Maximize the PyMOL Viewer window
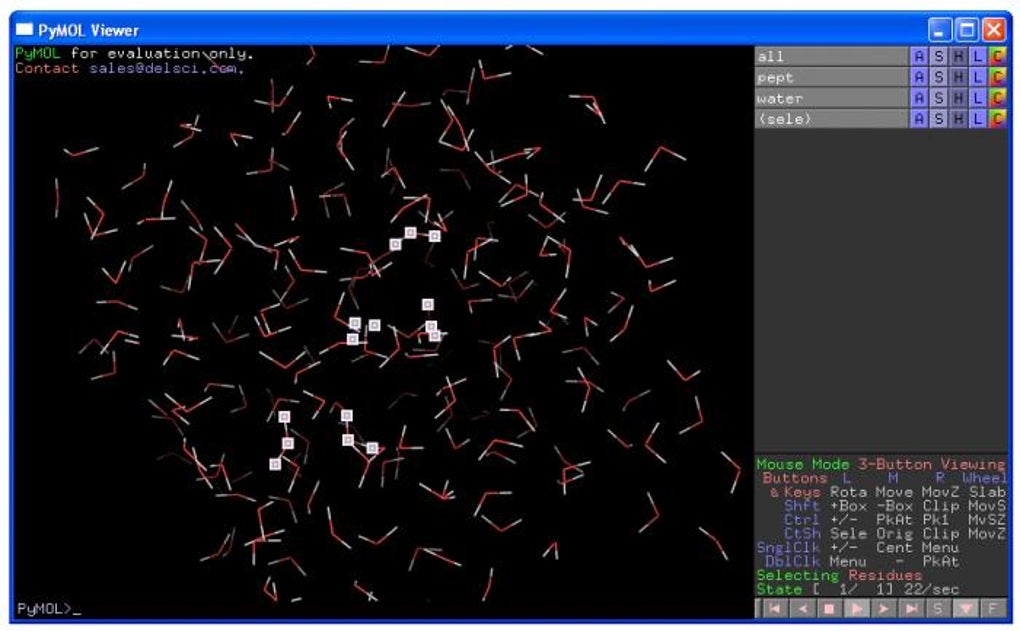Image resolution: width=1020 pixels, height=631 pixels. 967,30
